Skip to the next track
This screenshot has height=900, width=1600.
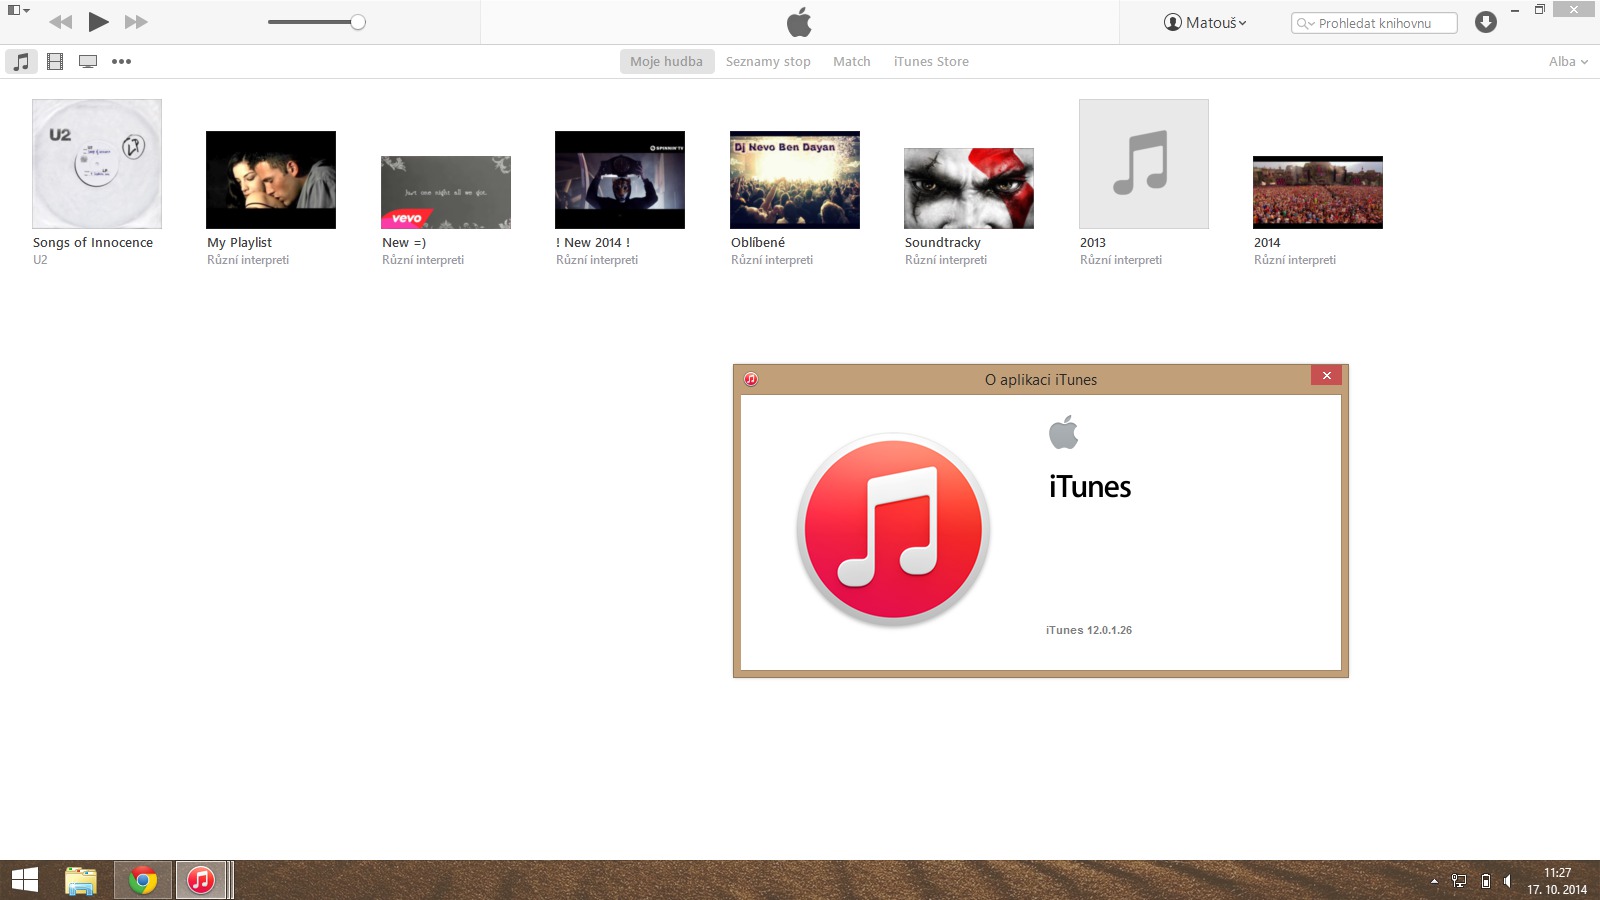136,22
